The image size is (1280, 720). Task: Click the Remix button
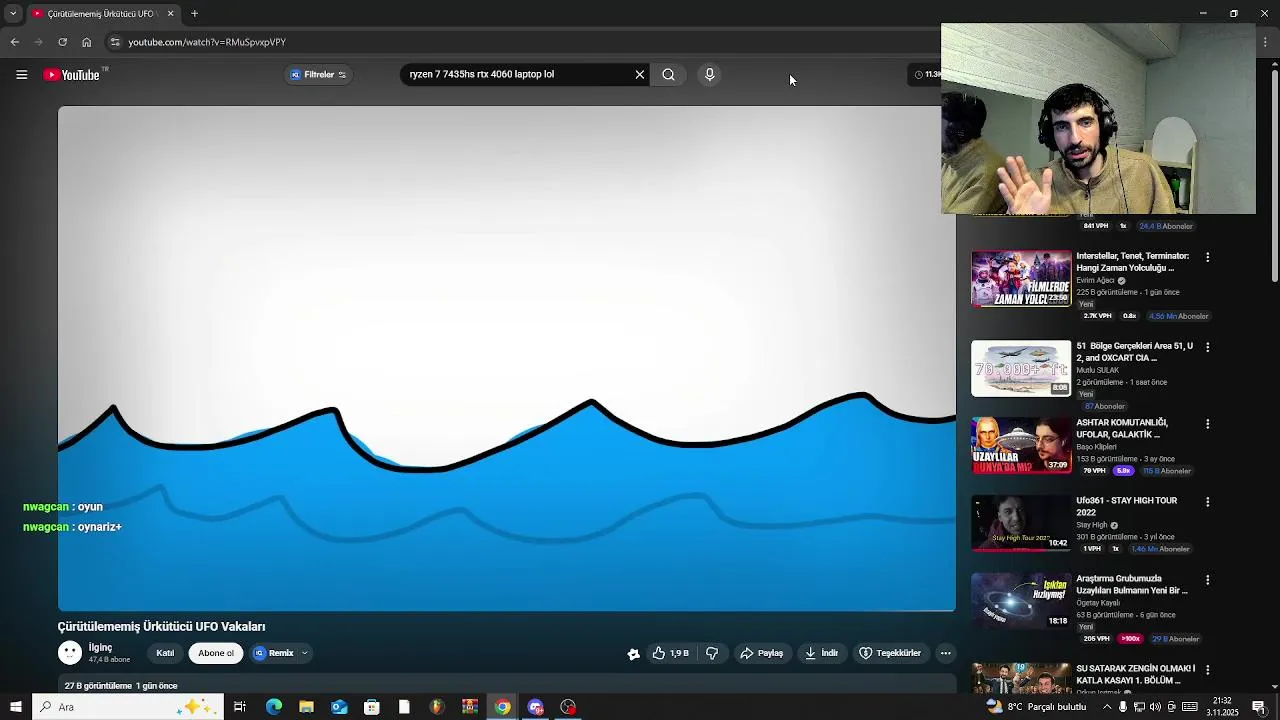(274, 653)
